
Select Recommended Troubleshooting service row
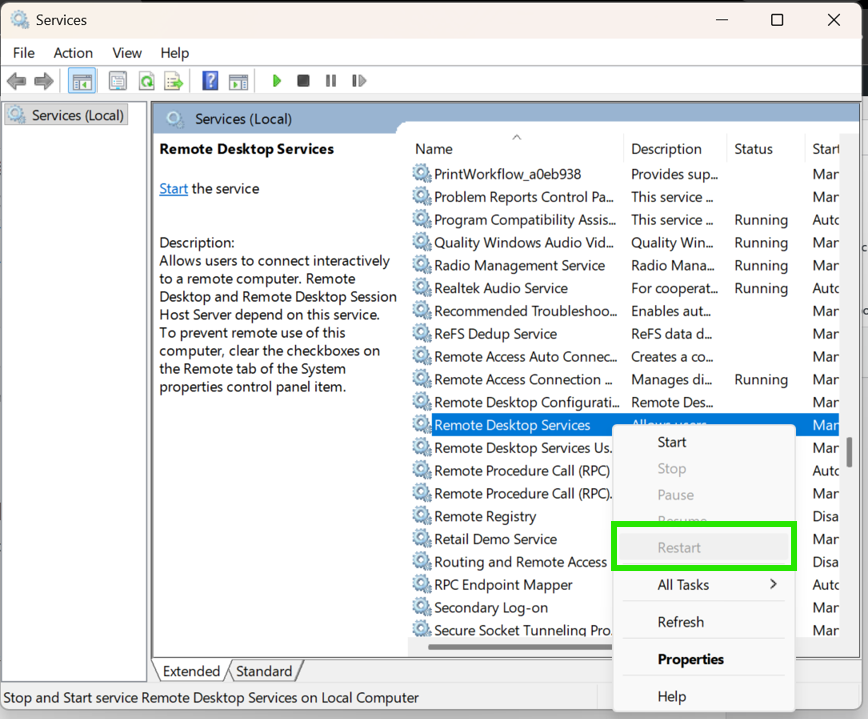point(626,311)
